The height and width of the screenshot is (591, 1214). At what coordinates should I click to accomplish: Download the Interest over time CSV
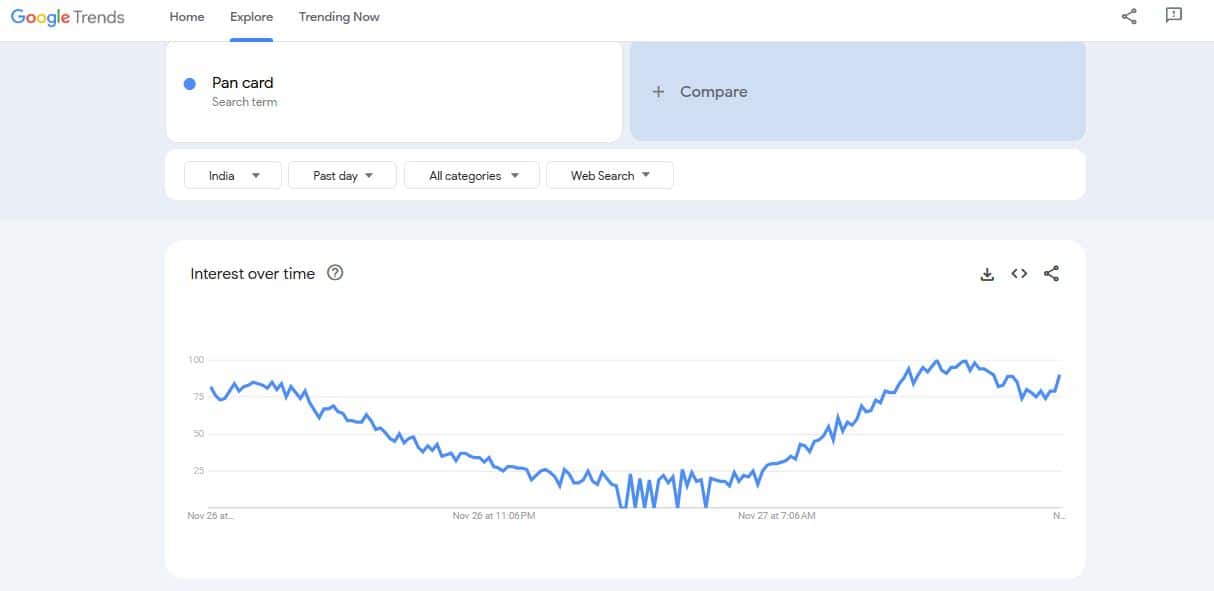pos(987,274)
